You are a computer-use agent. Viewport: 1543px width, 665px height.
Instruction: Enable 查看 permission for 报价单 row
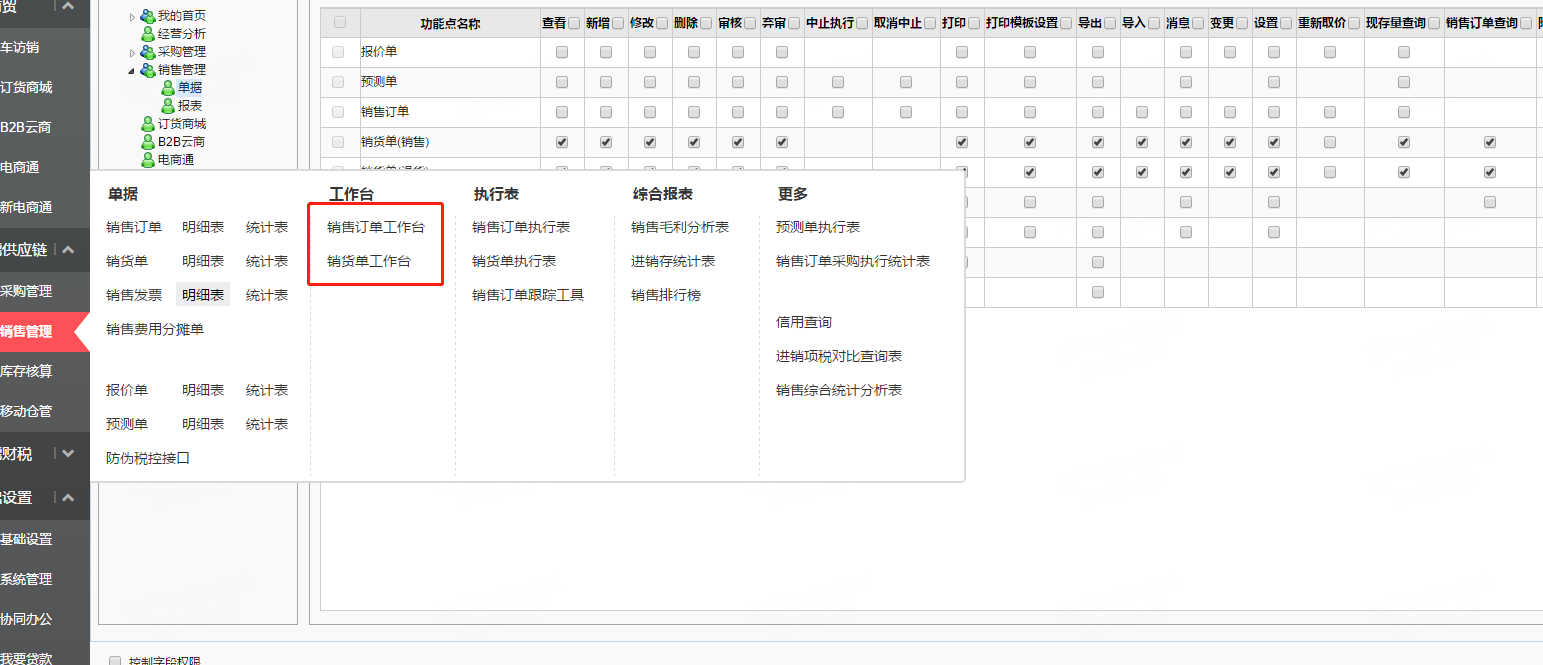click(562, 52)
